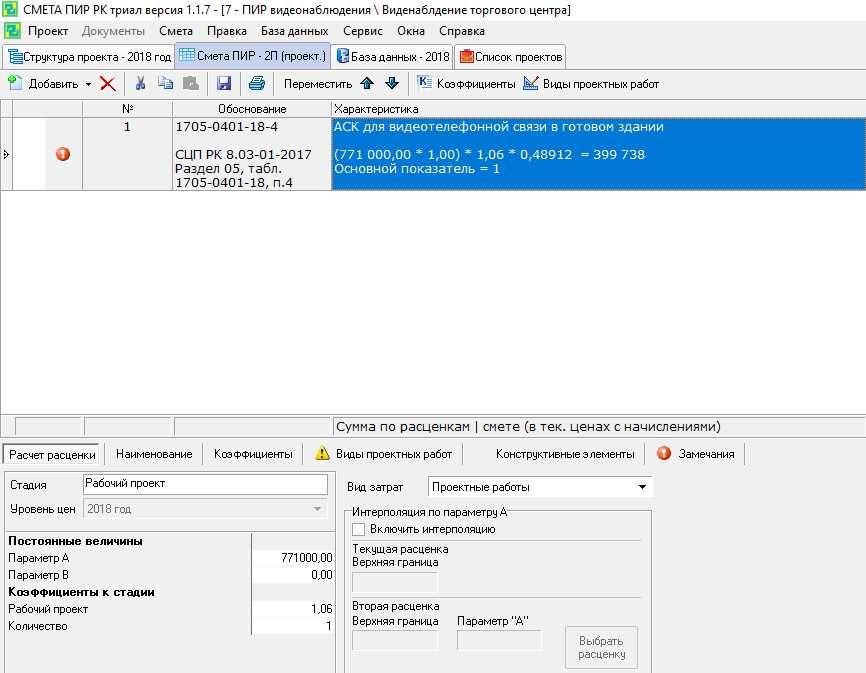Screen dimensions: 866x673
Task: Open the Справка menu
Action: (462, 31)
